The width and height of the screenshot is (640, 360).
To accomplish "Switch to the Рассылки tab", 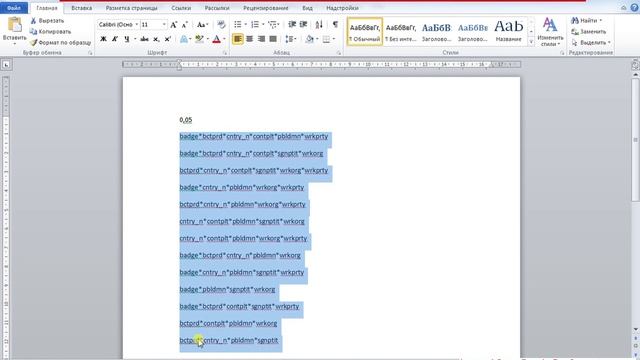I will [x=217, y=8].
